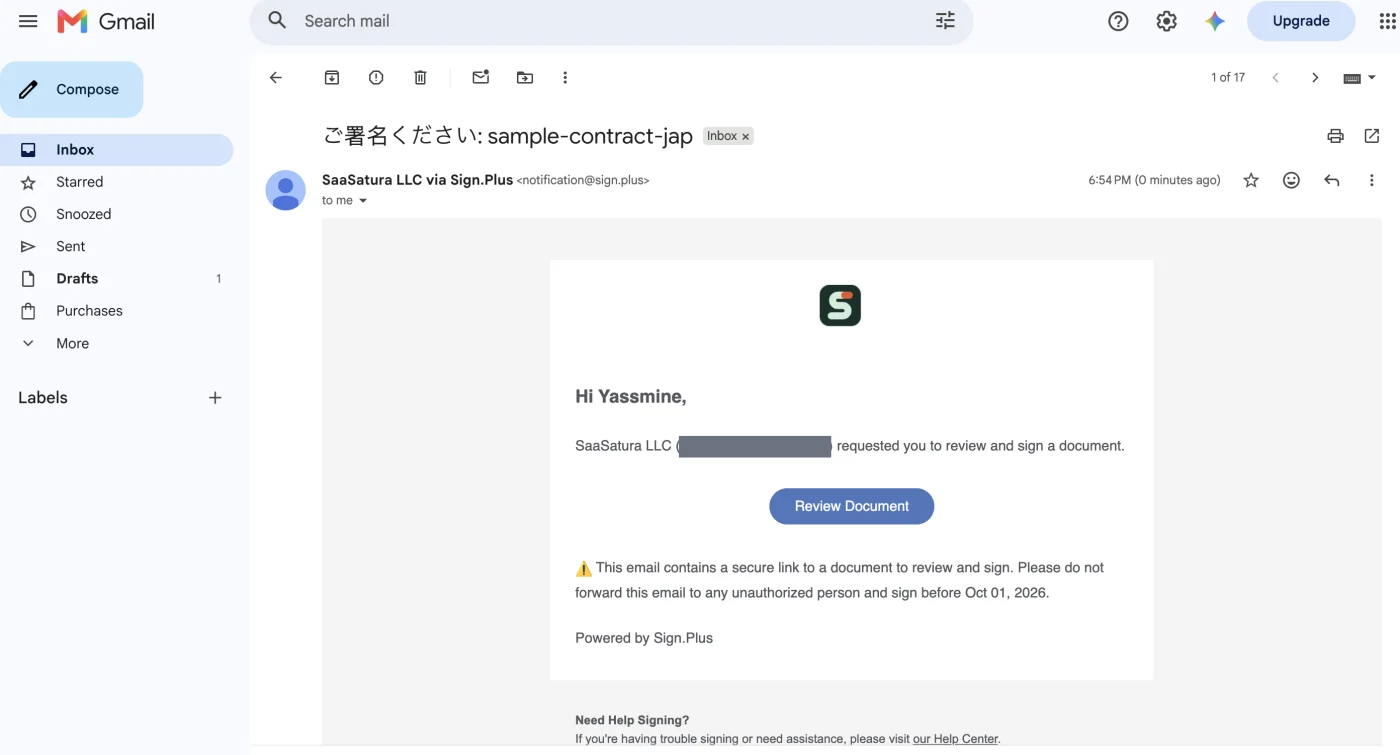Open the Purchases folder
Screen dimensions: 1400x755
coord(116,311)
